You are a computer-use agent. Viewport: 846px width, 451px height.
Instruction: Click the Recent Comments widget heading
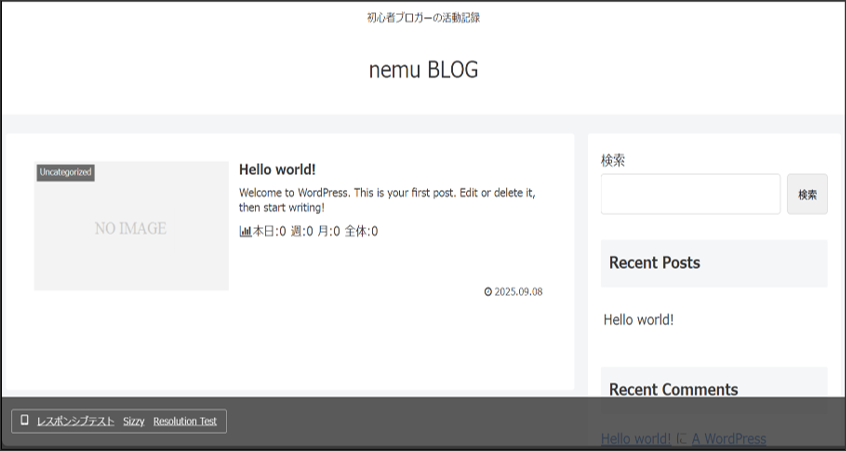673,389
